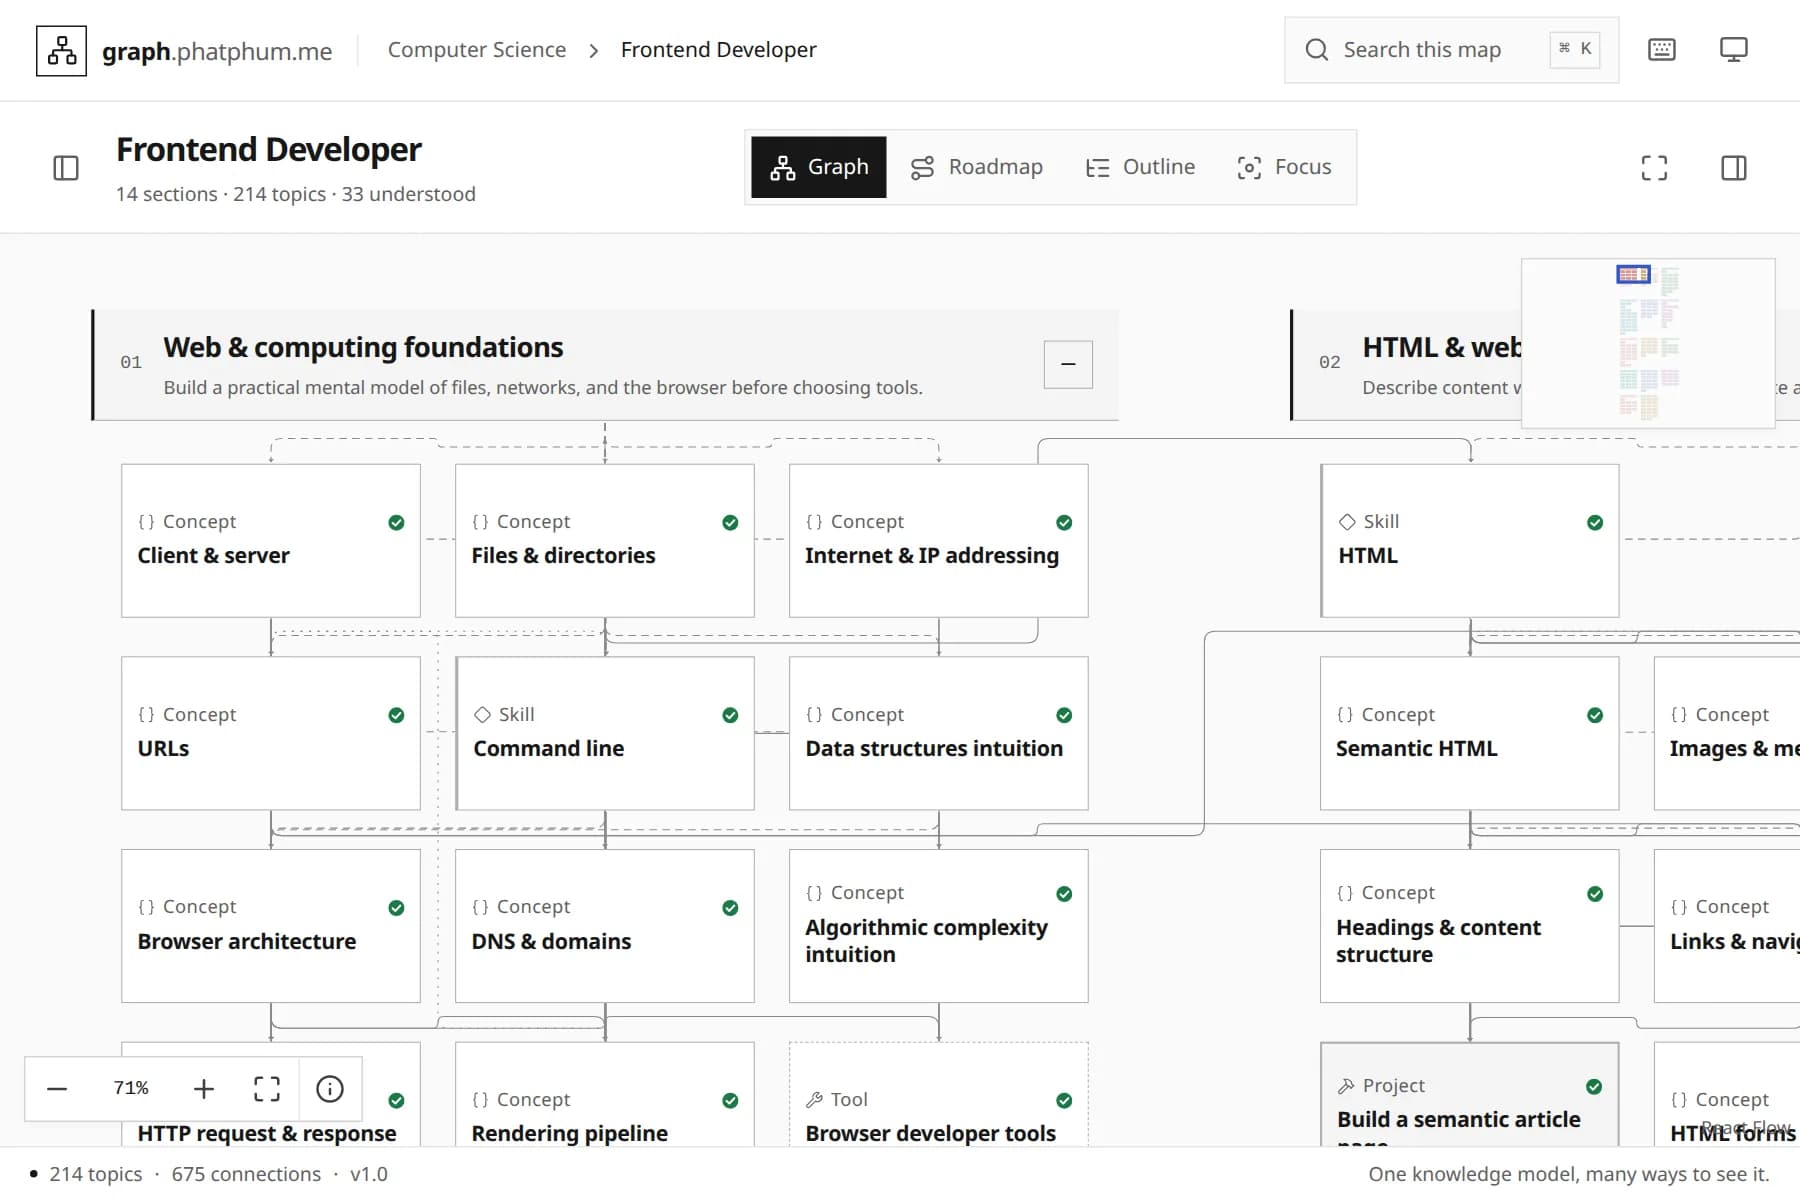
Task: Click the monitor theme icon
Action: click(x=1733, y=49)
